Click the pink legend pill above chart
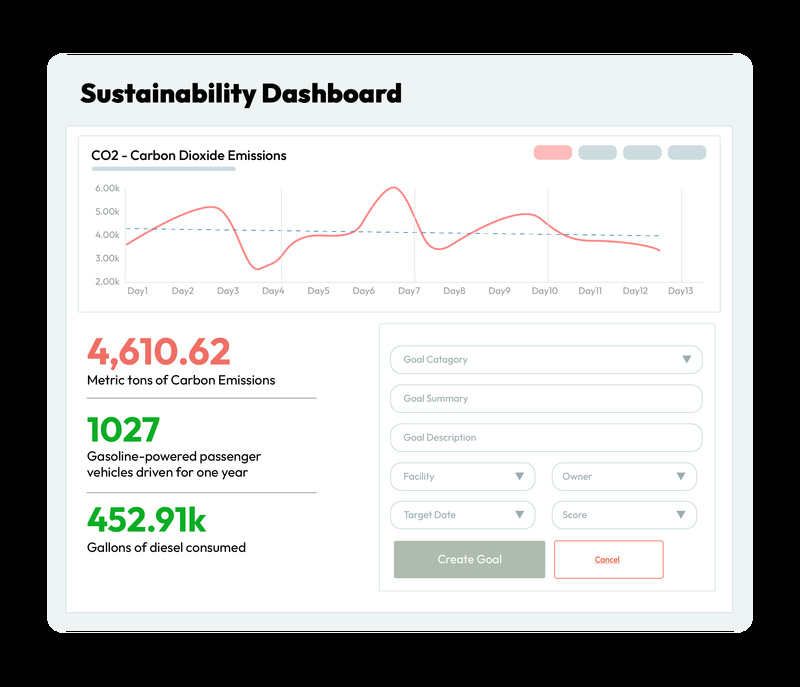The height and width of the screenshot is (687, 800). (x=552, y=153)
